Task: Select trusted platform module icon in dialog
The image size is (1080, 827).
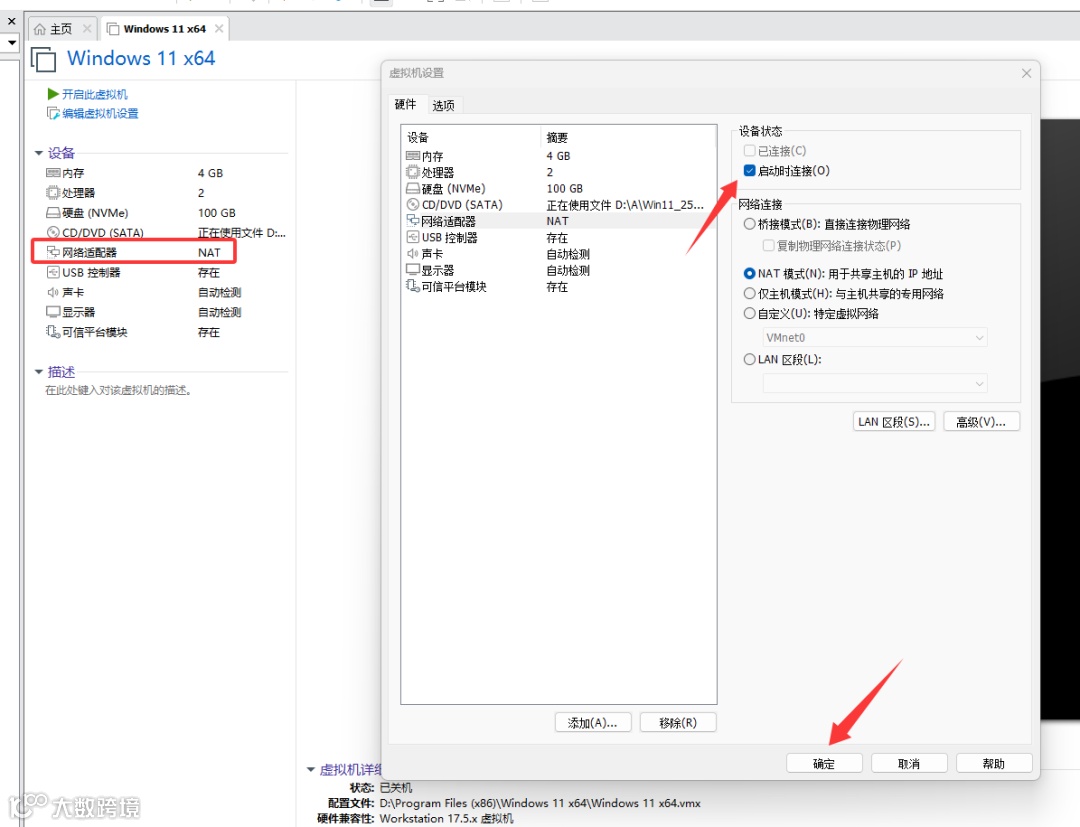Action: 413,286
